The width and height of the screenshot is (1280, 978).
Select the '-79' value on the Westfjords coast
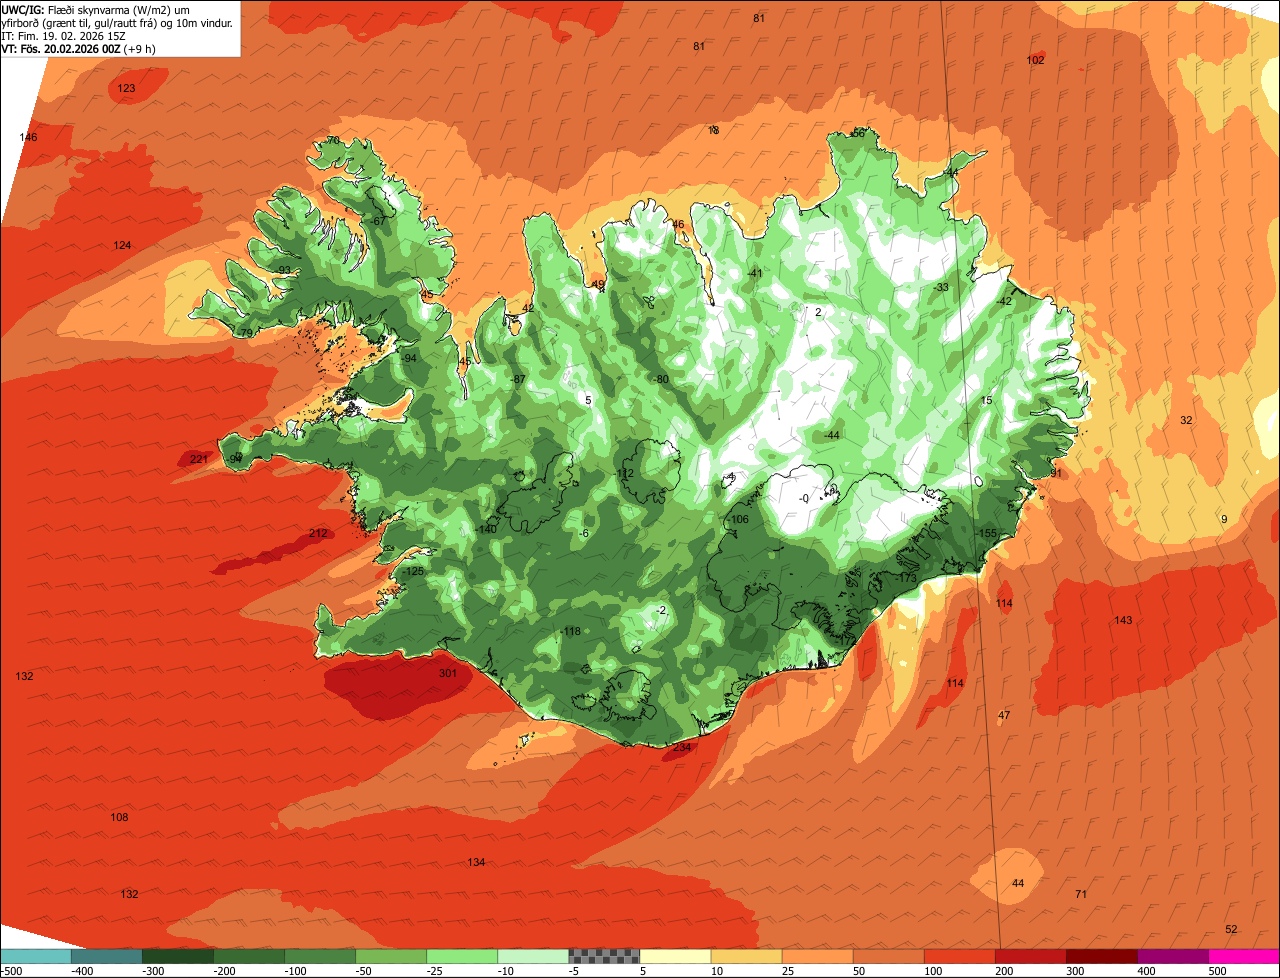point(246,332)
